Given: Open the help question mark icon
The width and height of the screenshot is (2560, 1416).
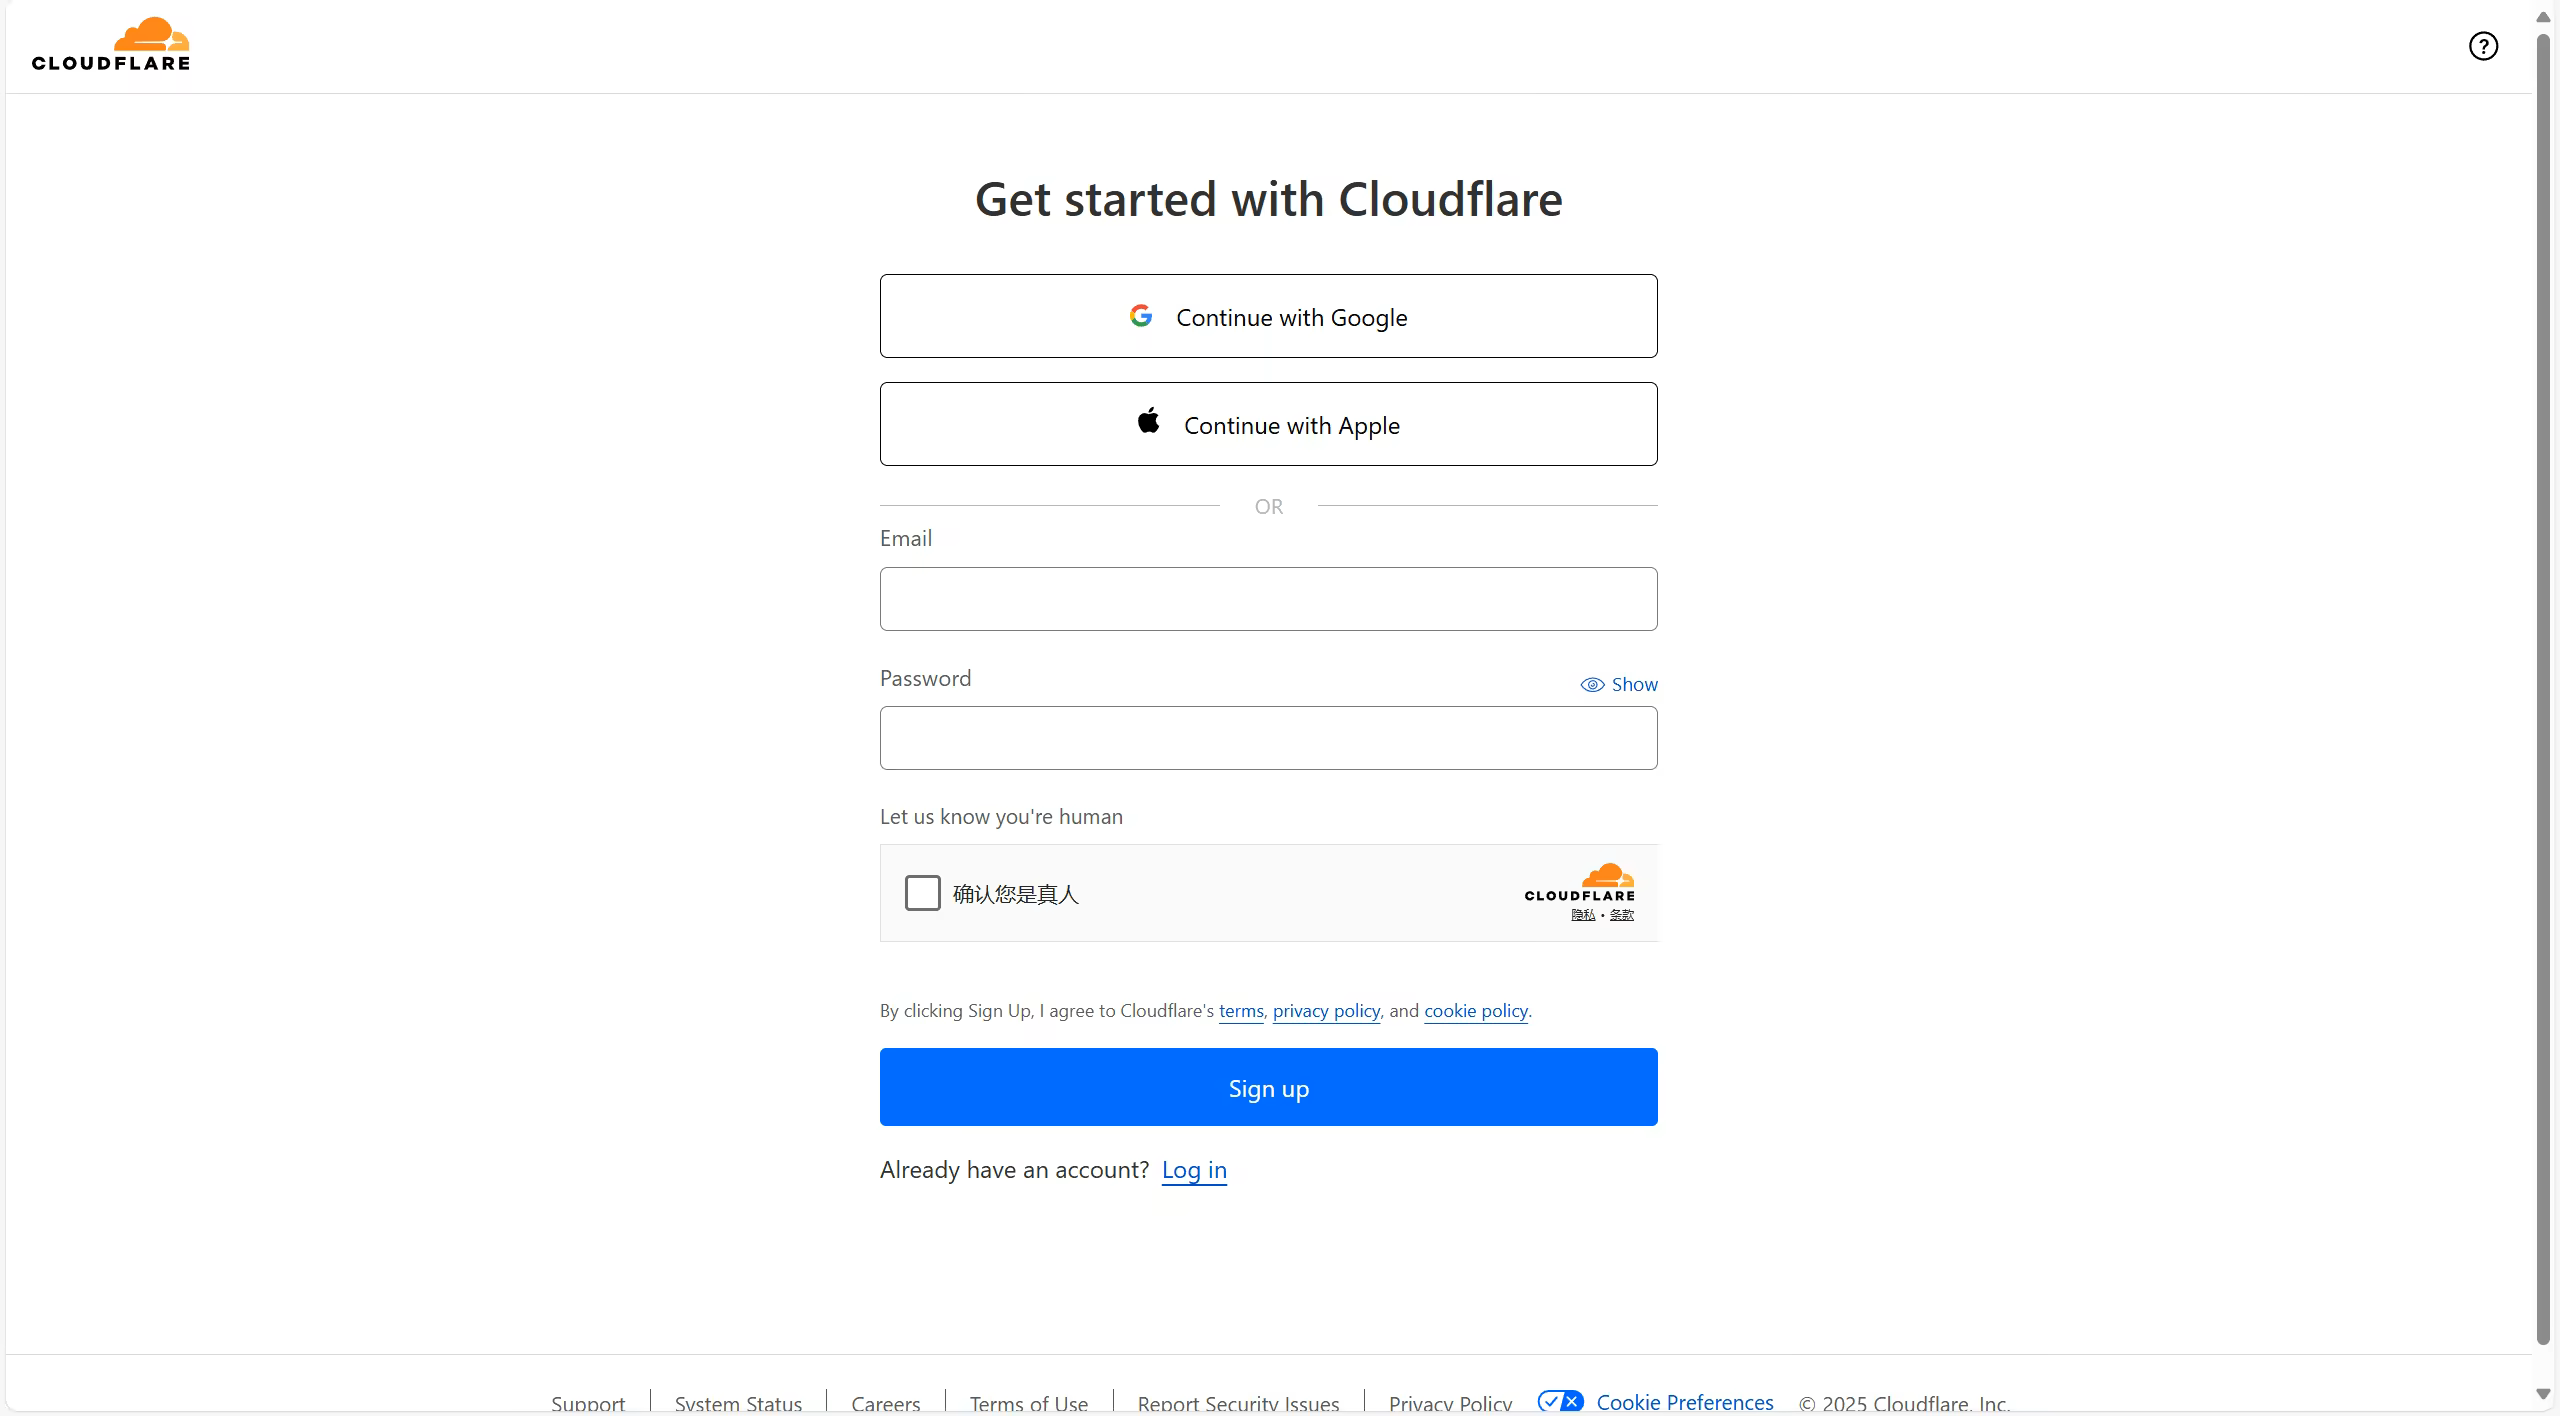Looking at the screenshot, I should tap(2483, 46).
